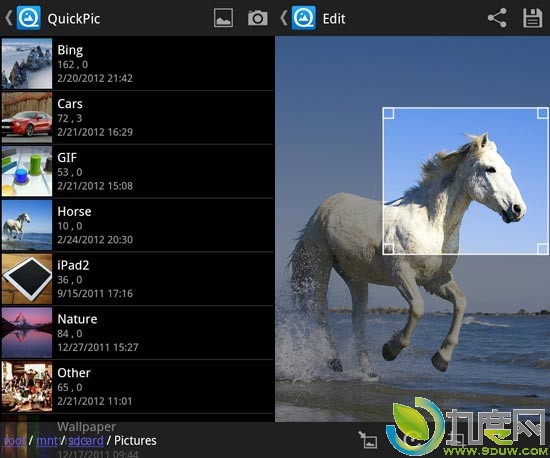
Task: Open the gallery picture view icon
Action: point(223,18)
